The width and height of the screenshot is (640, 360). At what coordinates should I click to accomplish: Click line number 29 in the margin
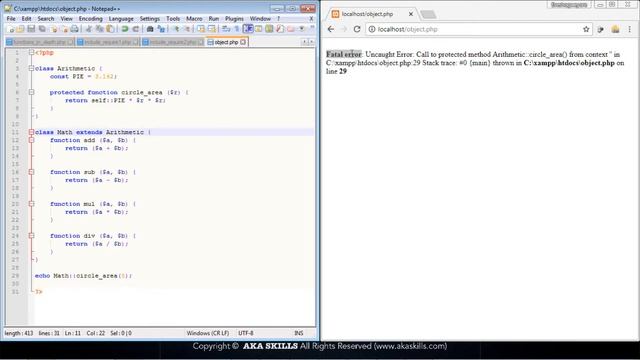15,276
